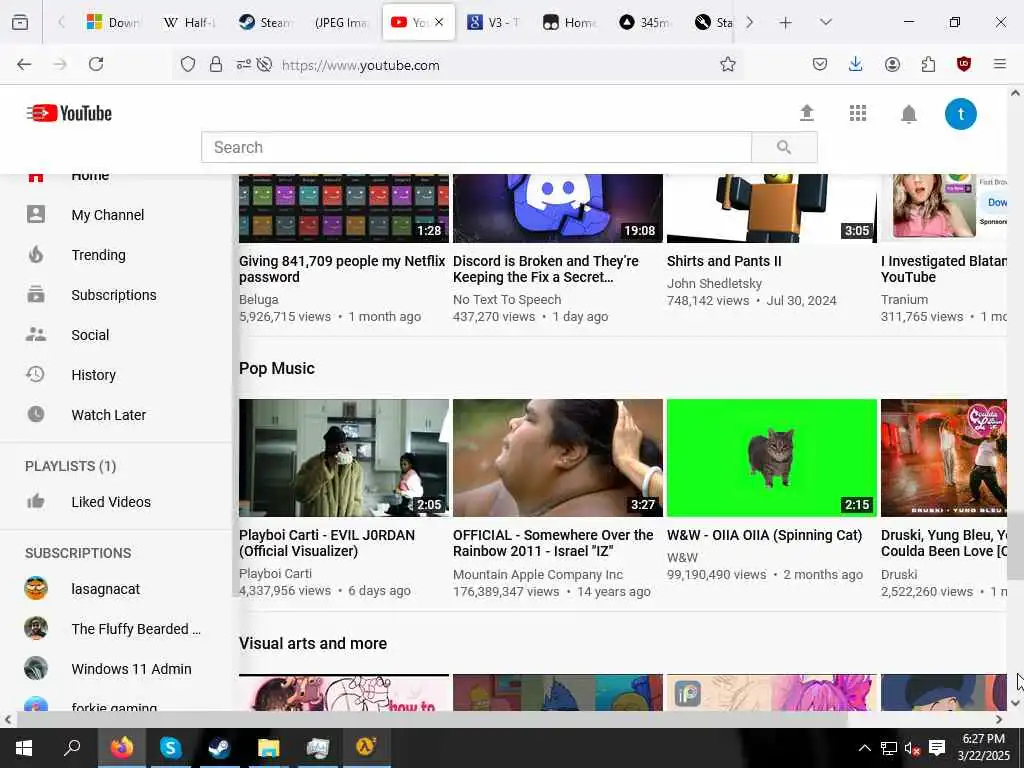Open the Watch Later link
The image size is (1024, 768).
click(x=108, y=415)
